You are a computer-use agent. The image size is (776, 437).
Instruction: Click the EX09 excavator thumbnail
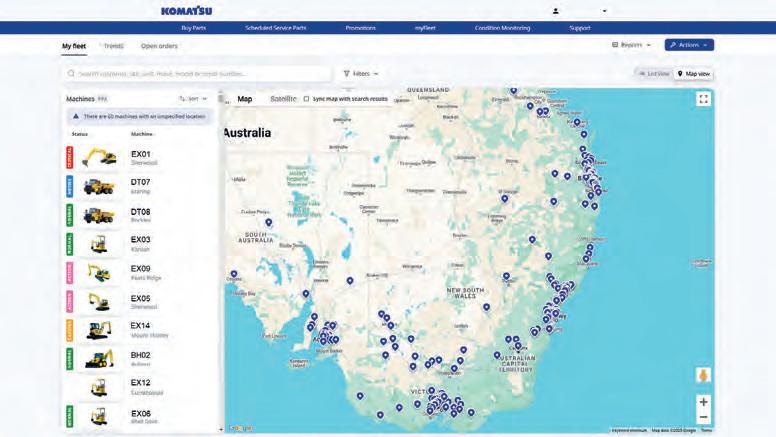point(98,273)
